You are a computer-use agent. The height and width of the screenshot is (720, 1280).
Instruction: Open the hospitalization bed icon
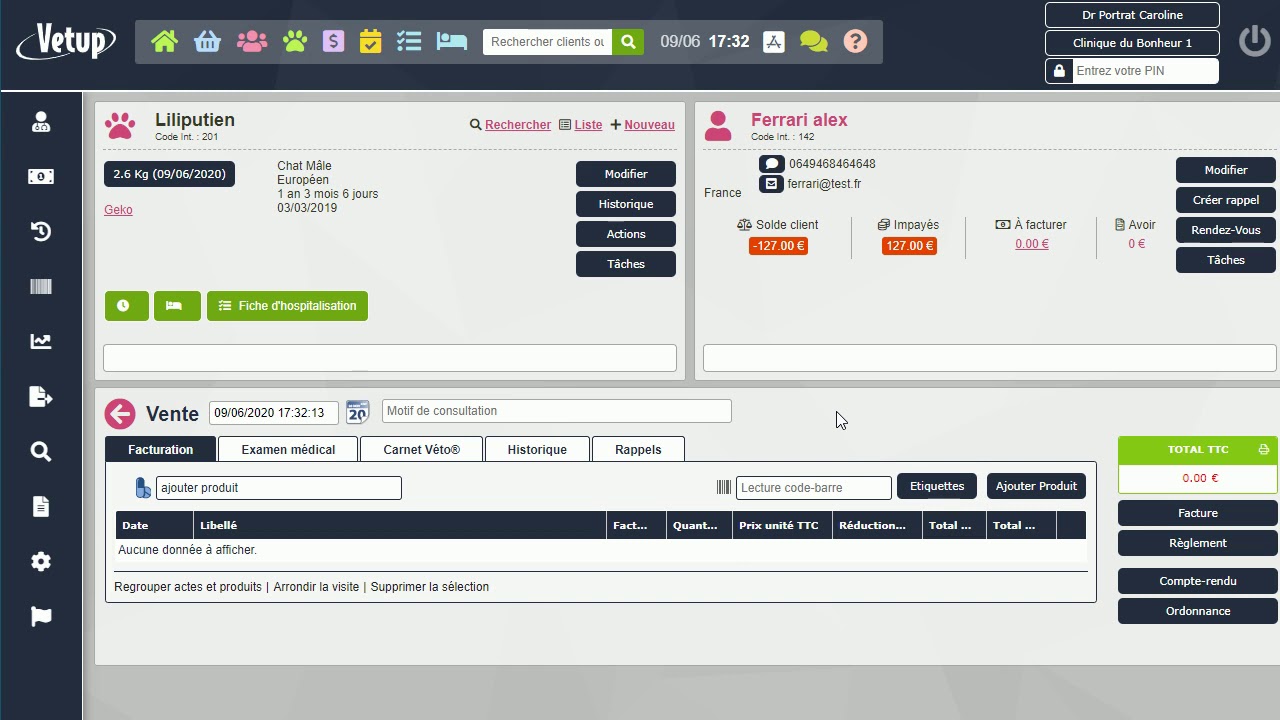[x=450, y=41]
